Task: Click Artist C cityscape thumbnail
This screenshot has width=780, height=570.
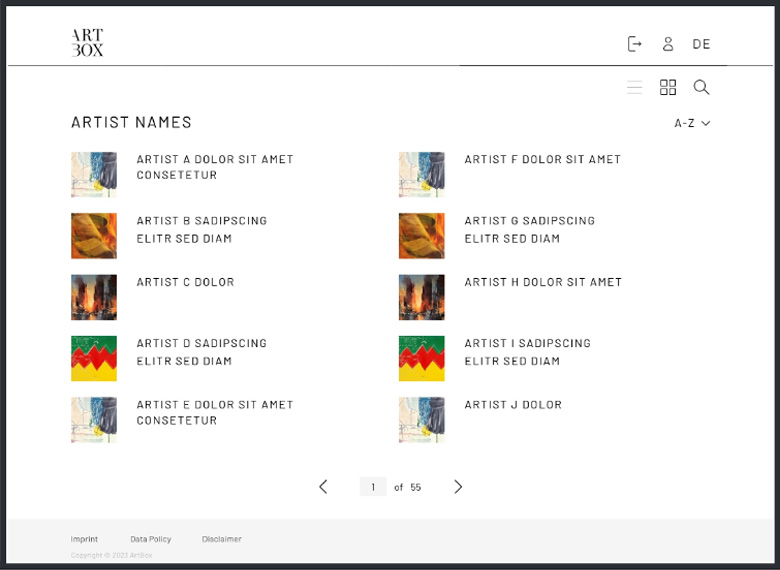Action: (94, 297)
